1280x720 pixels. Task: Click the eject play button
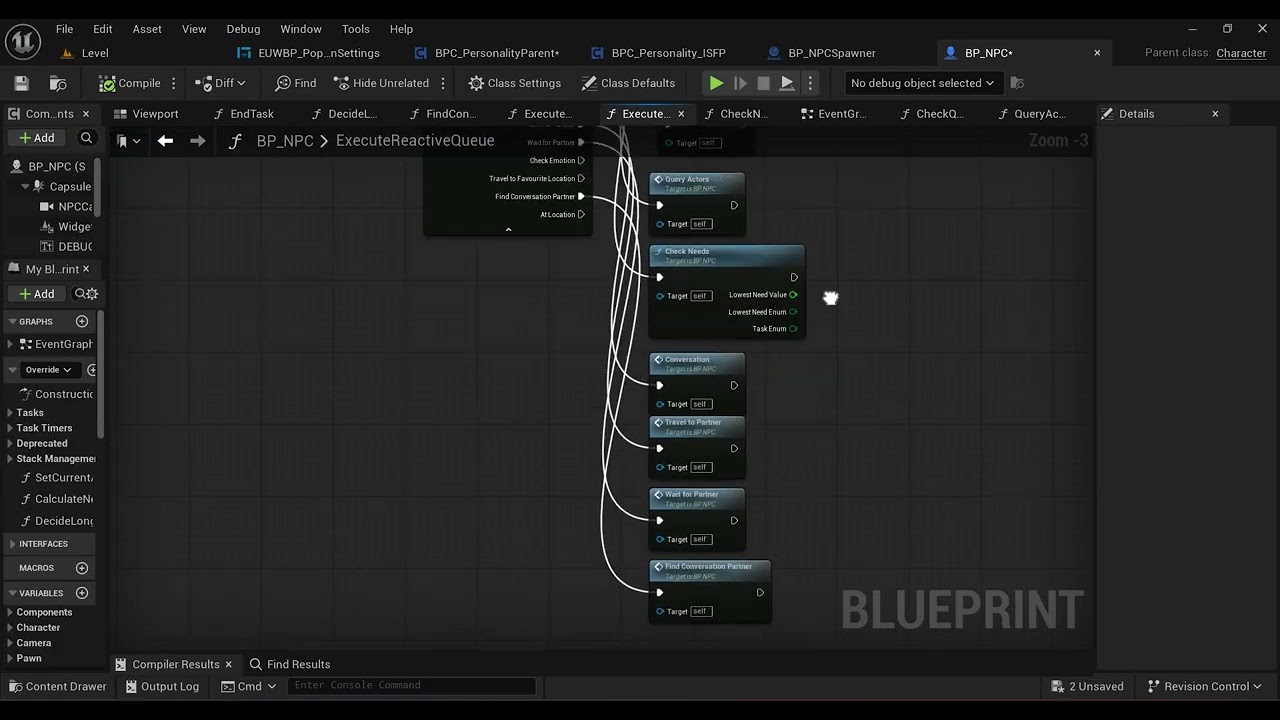[787, 83]
